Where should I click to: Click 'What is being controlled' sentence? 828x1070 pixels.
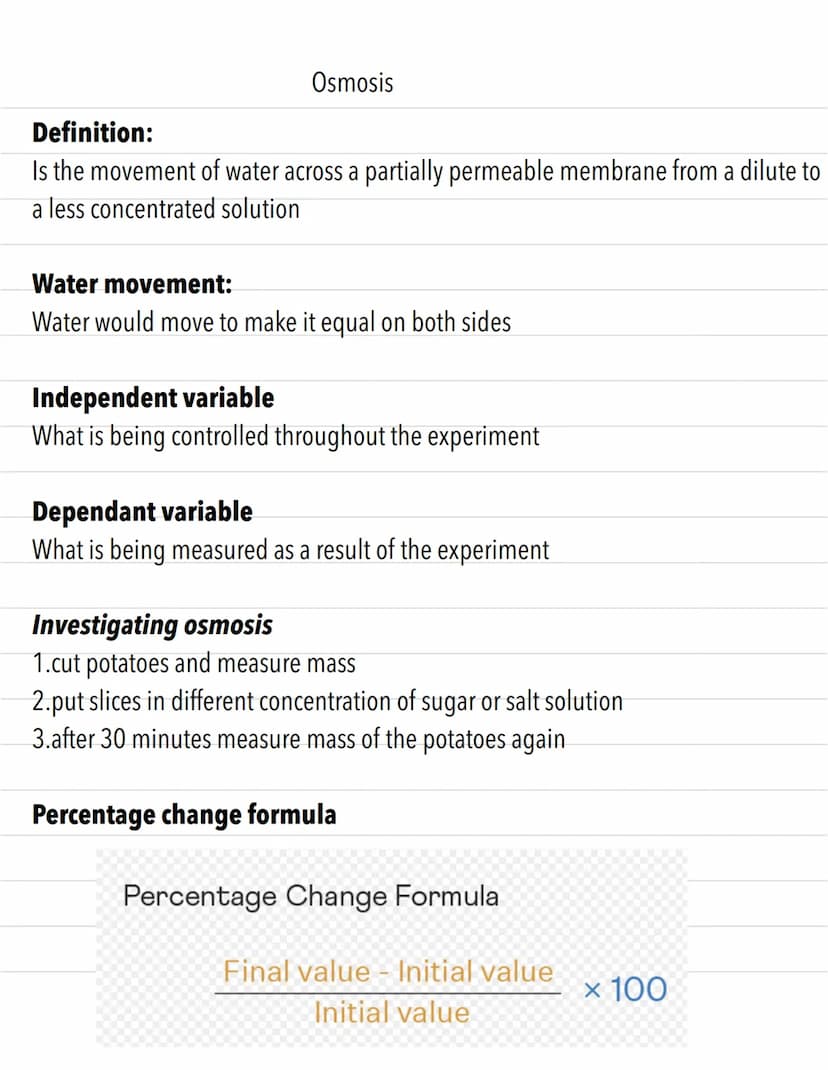[285, 436]
